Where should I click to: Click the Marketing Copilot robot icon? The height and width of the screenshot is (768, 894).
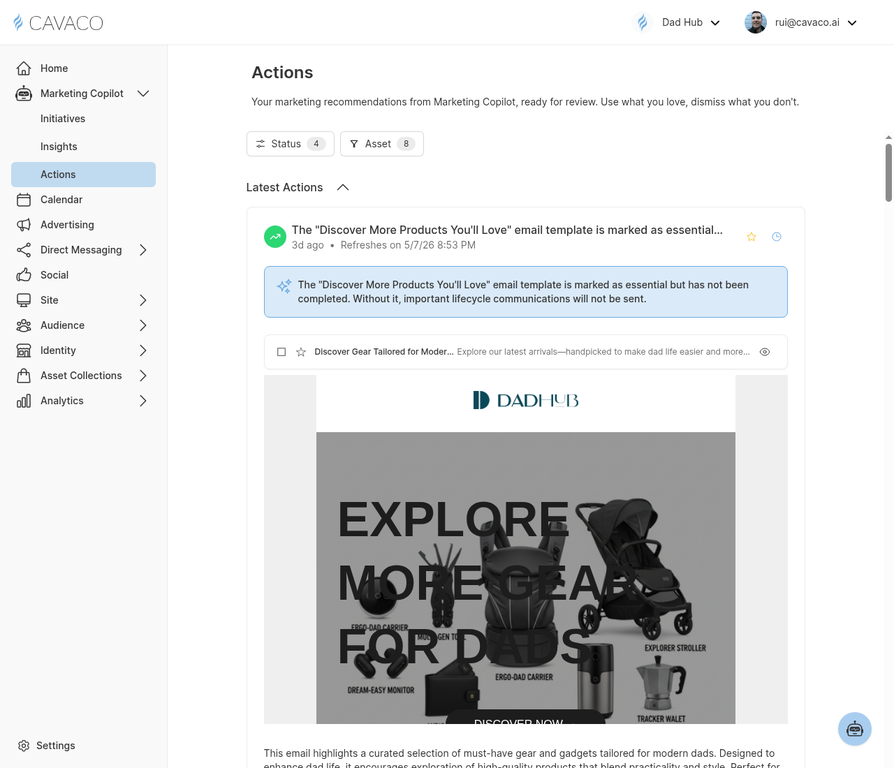[23, 94]
